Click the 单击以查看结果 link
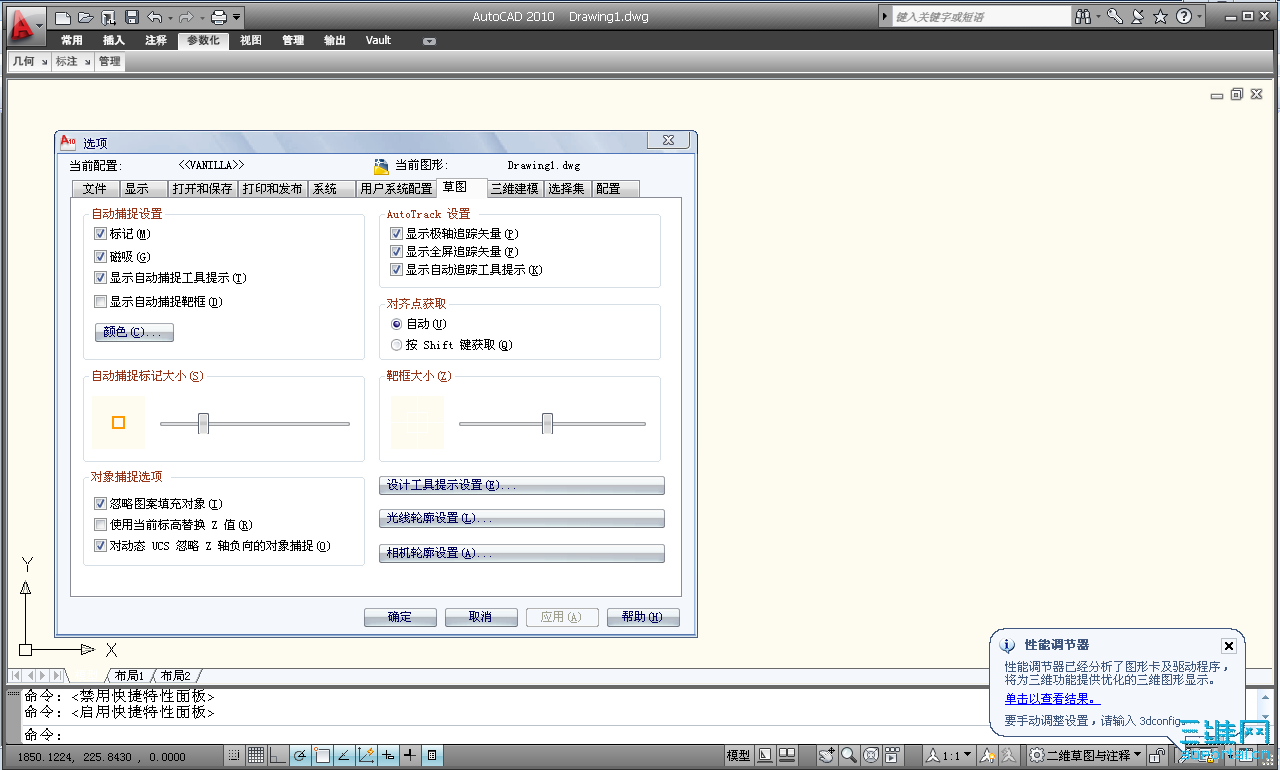1280x770 pixels. [x=1052, y=700]
